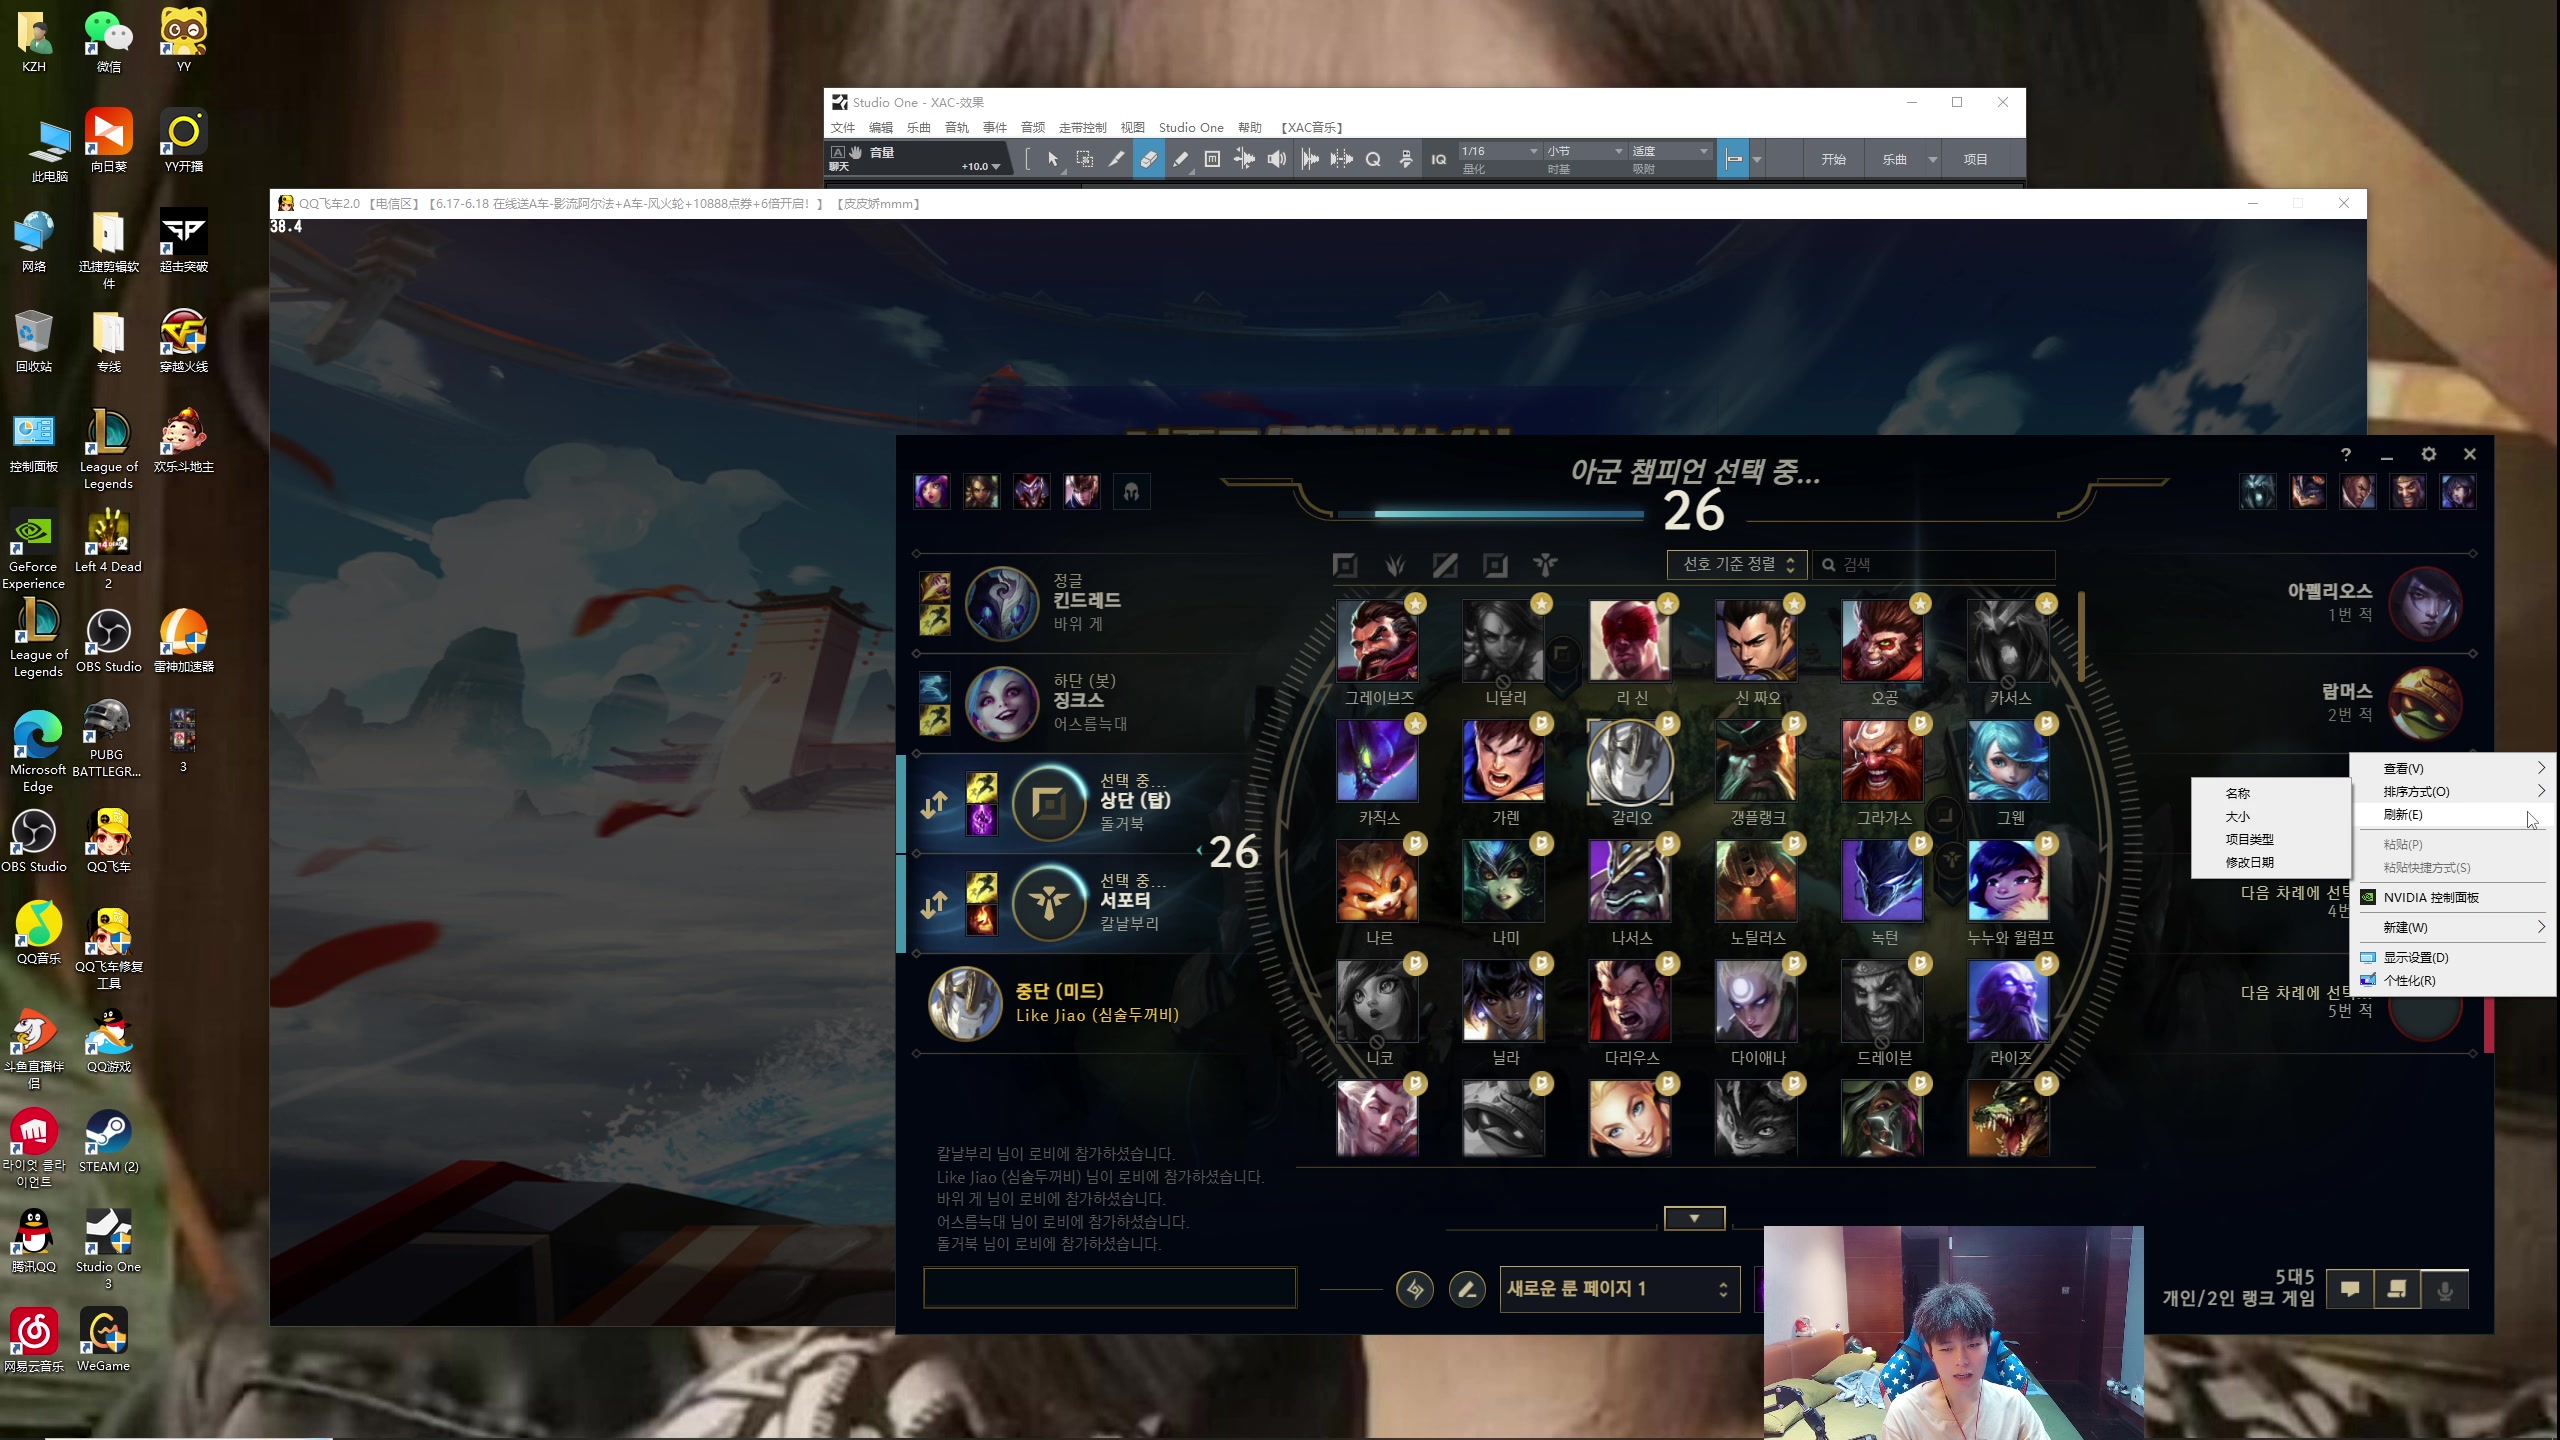Viewport: 2560px width, 1440px height.
Task: Open the WeGame desktop shortcut
Action: pos(103,1341)
